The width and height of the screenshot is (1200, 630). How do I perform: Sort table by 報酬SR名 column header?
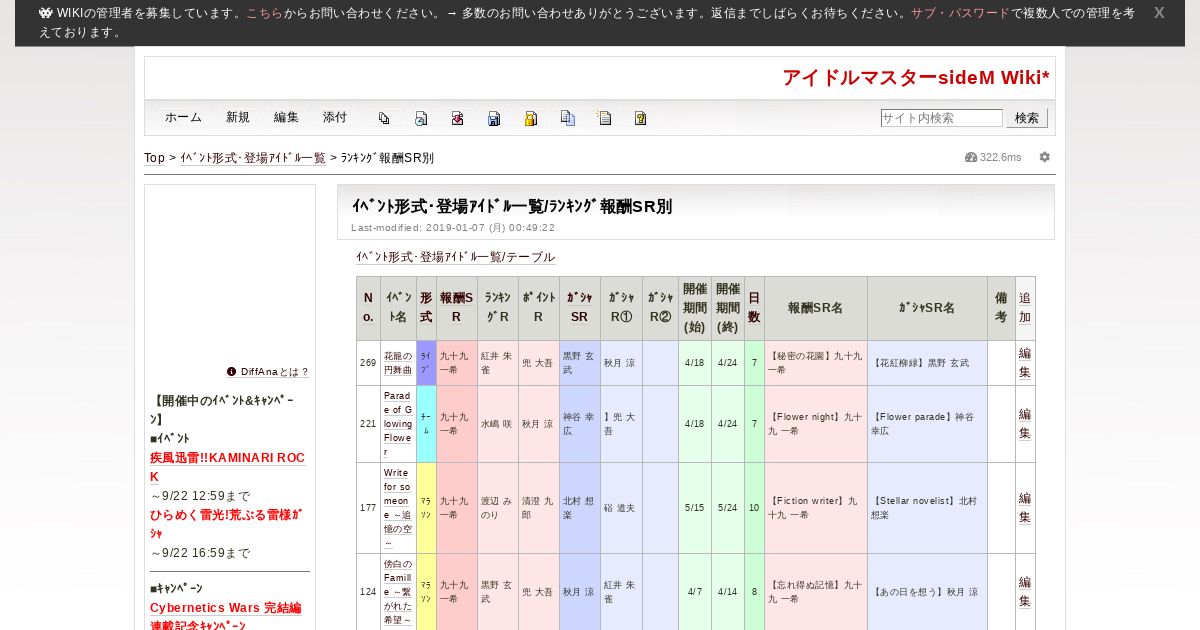point(816,308)
